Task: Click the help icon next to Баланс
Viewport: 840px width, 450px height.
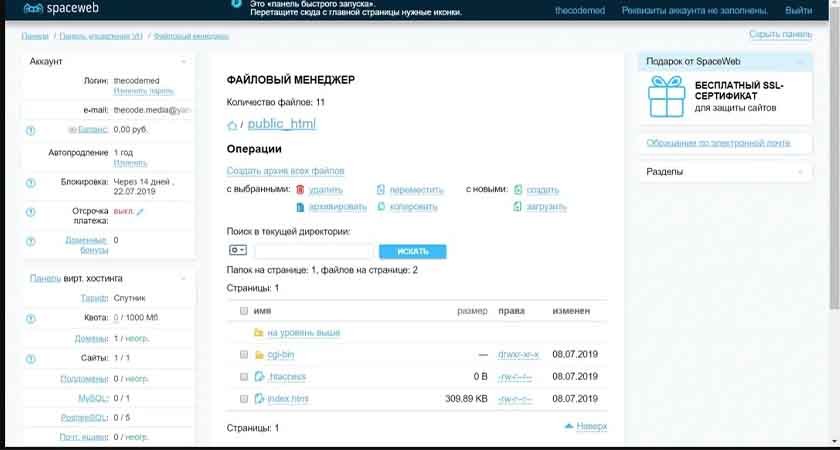Action: tap(31, 130)
